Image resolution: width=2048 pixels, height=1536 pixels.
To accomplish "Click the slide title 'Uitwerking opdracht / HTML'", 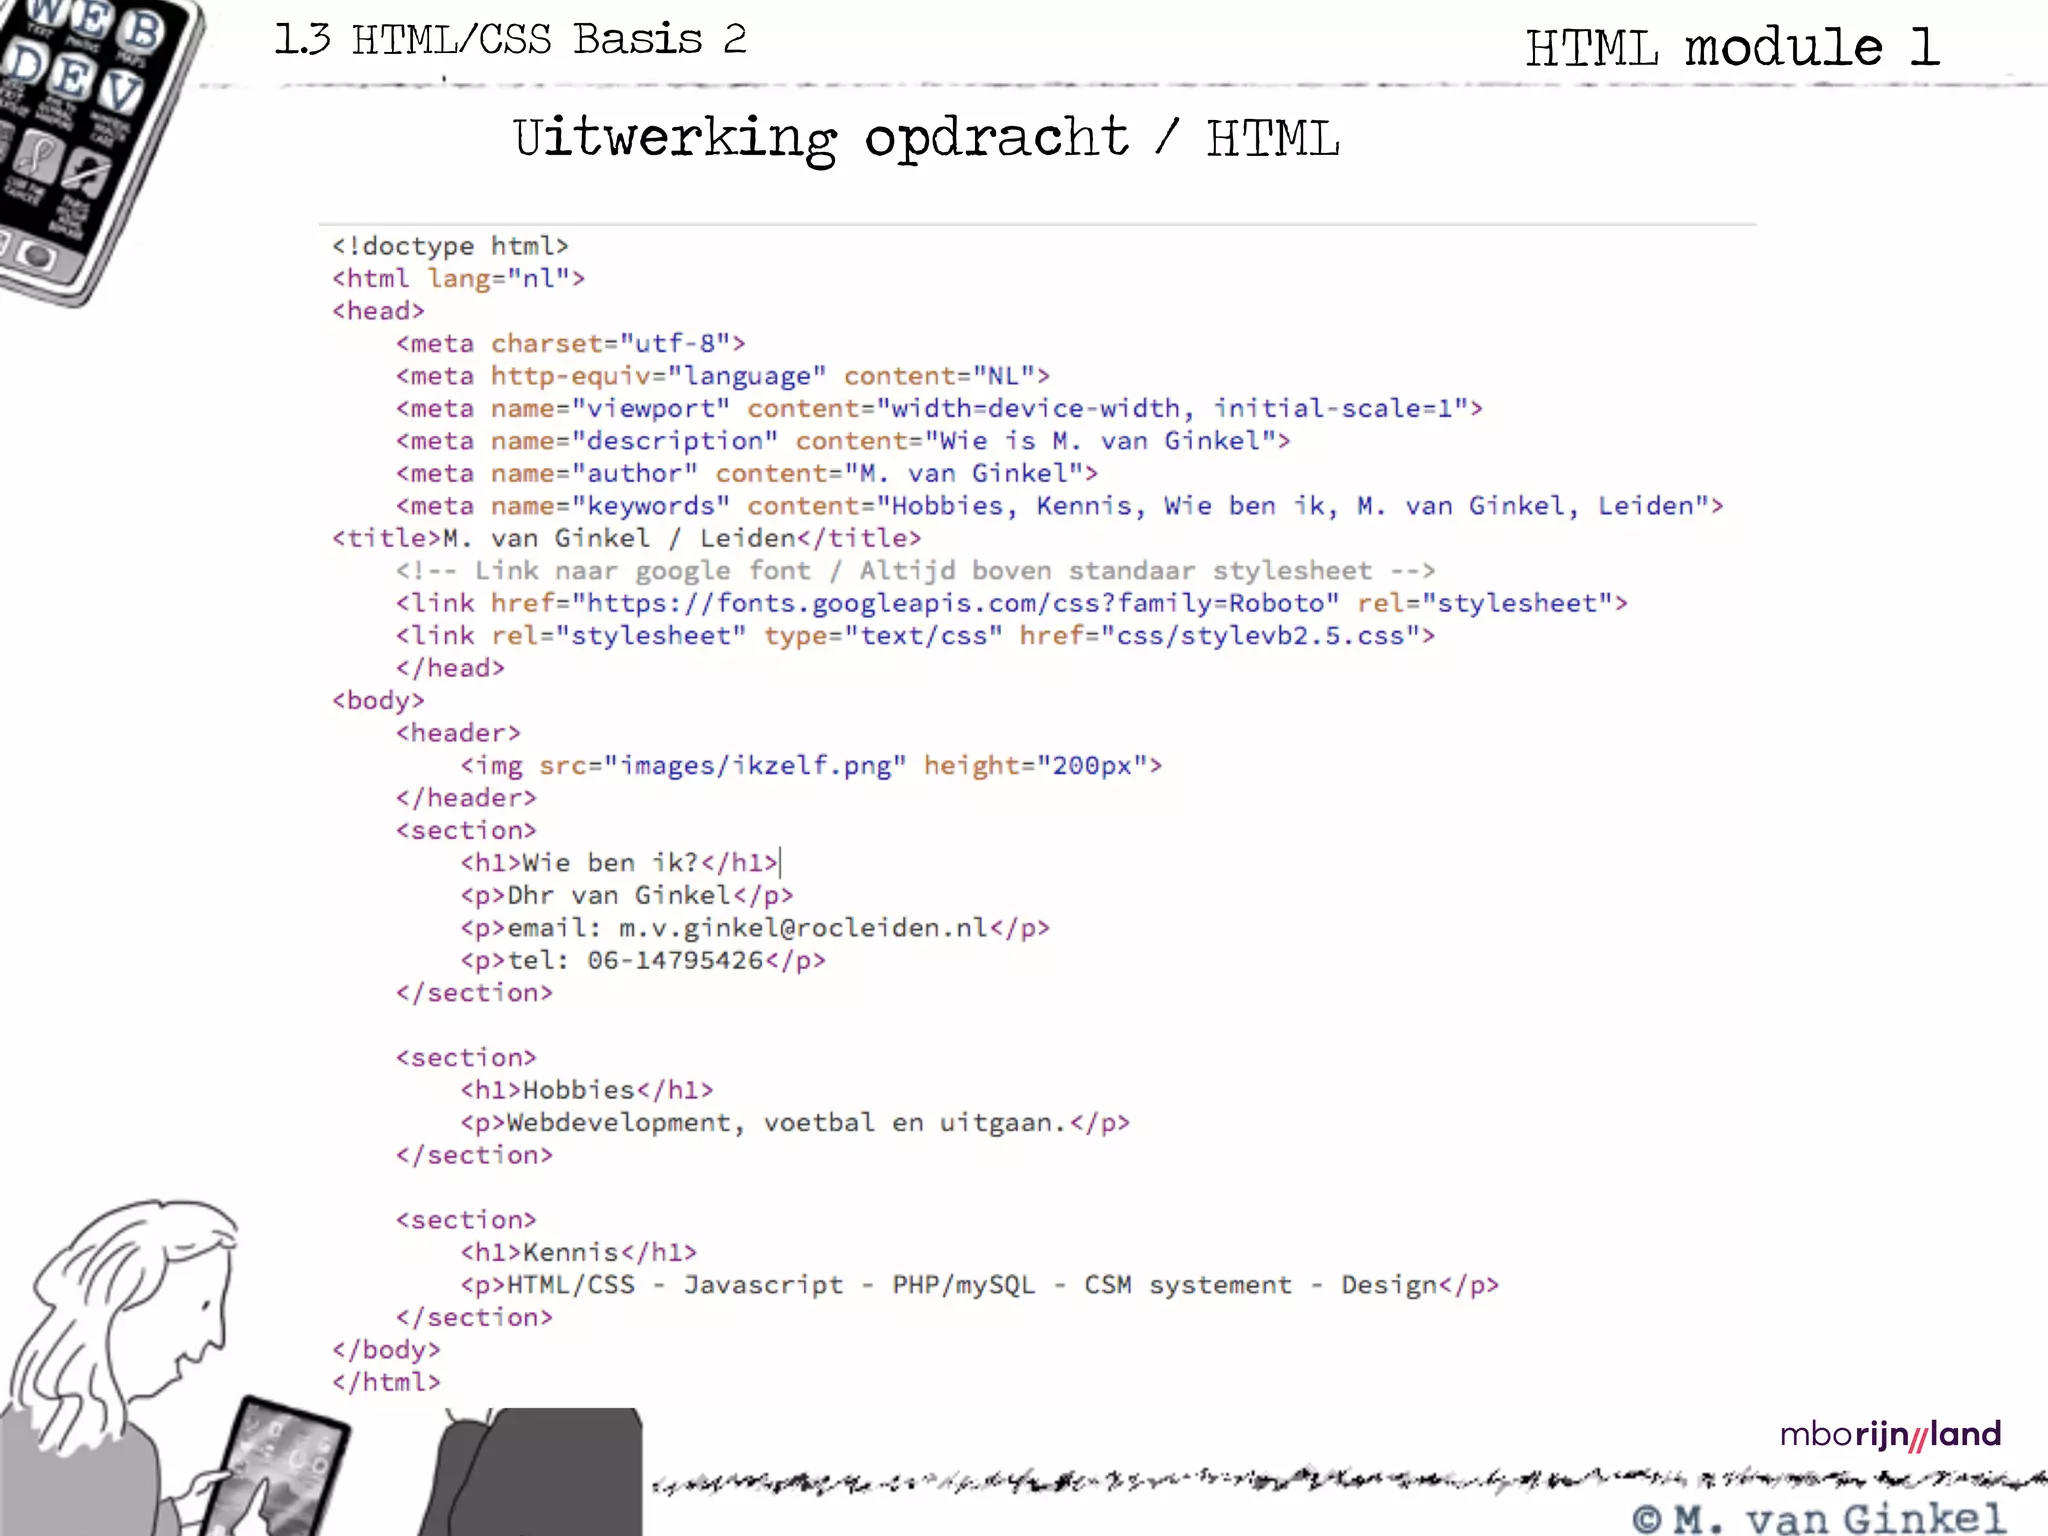I will (926, 138).
